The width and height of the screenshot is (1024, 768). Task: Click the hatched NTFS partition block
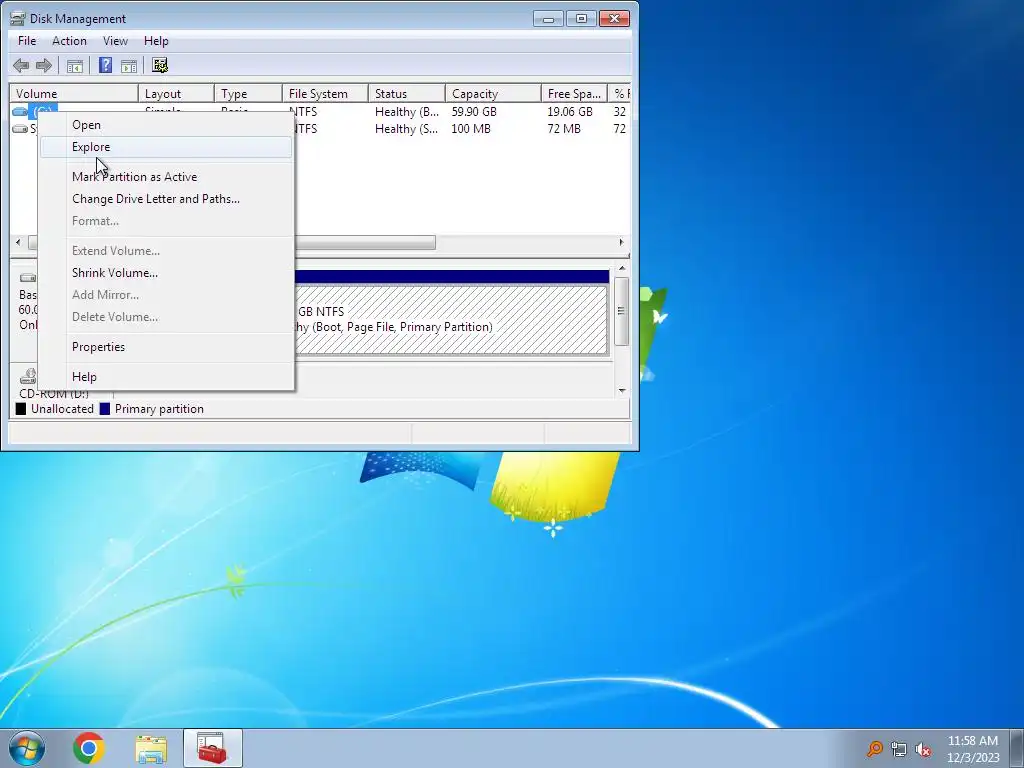pyautogui.click(x=451, y=320)
